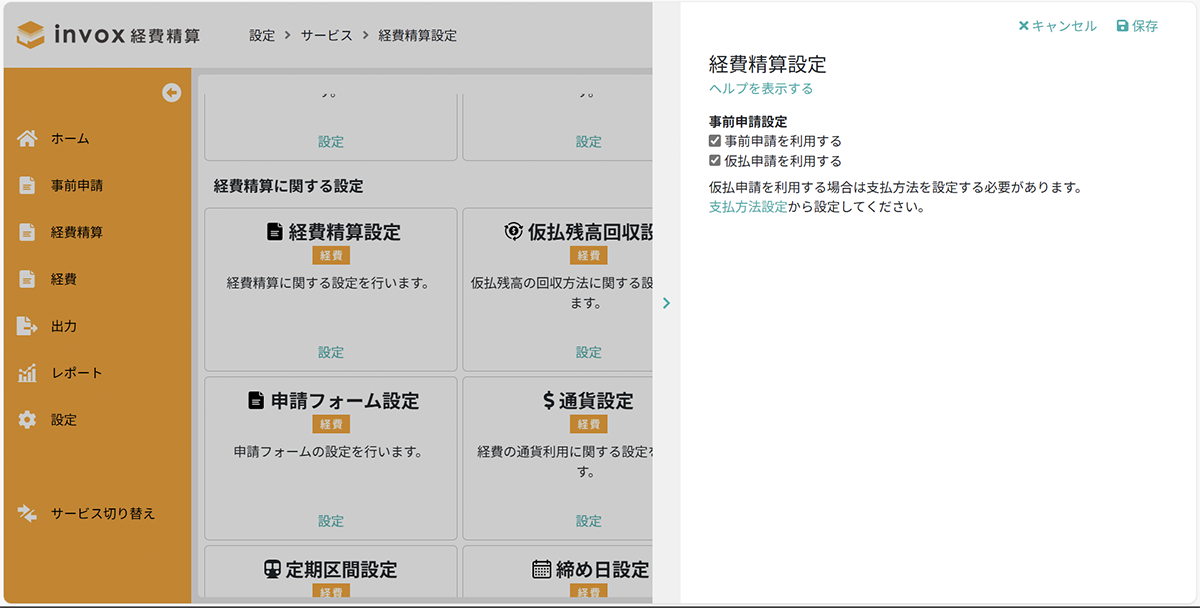Viewport: 1200px width, 608px height.
Task: Click 経費 tag on 申請フォーム設定 card
Action: 331,425
